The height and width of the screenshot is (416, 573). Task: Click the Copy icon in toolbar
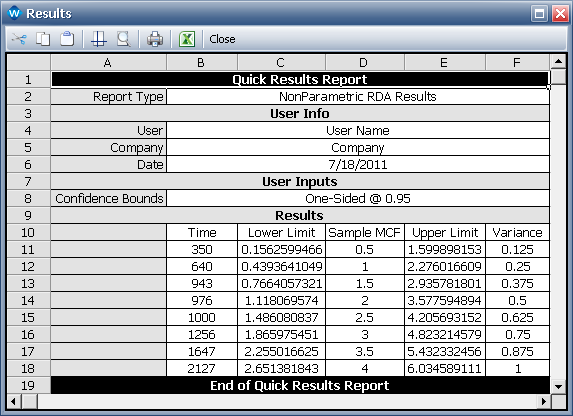coord(43,39)
